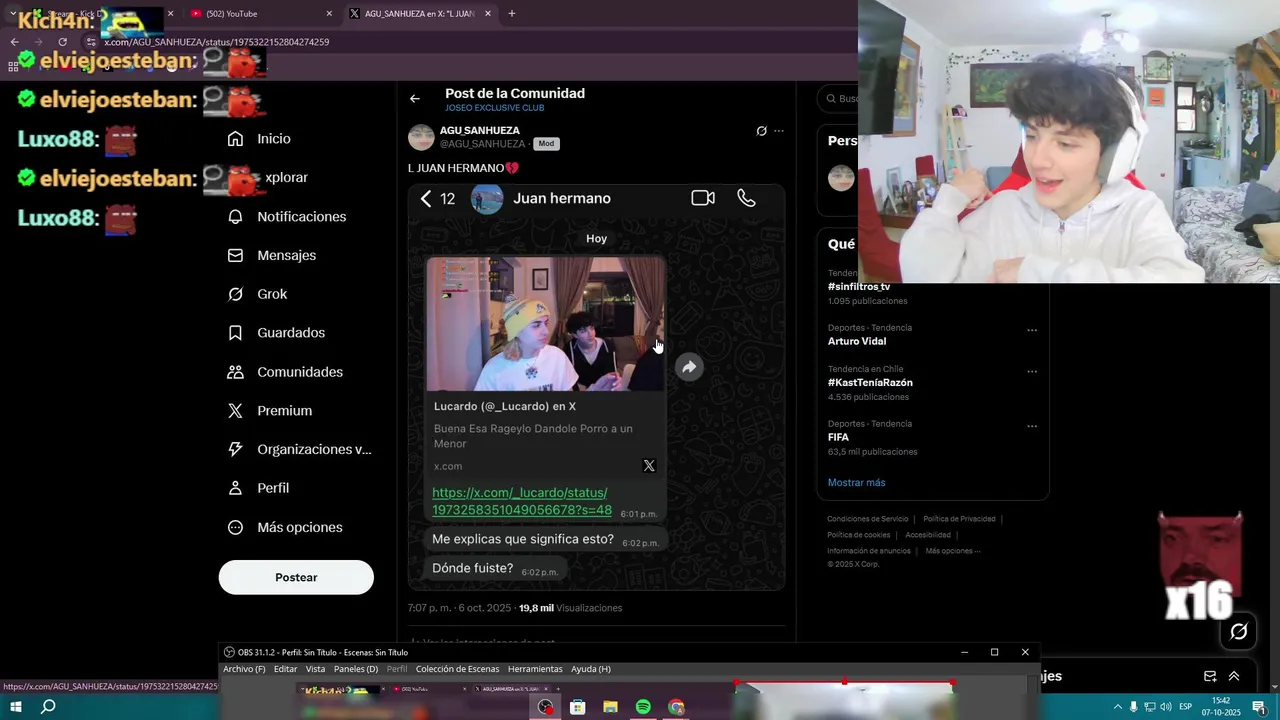Open Chrome from taskbar

pos(677,707)
